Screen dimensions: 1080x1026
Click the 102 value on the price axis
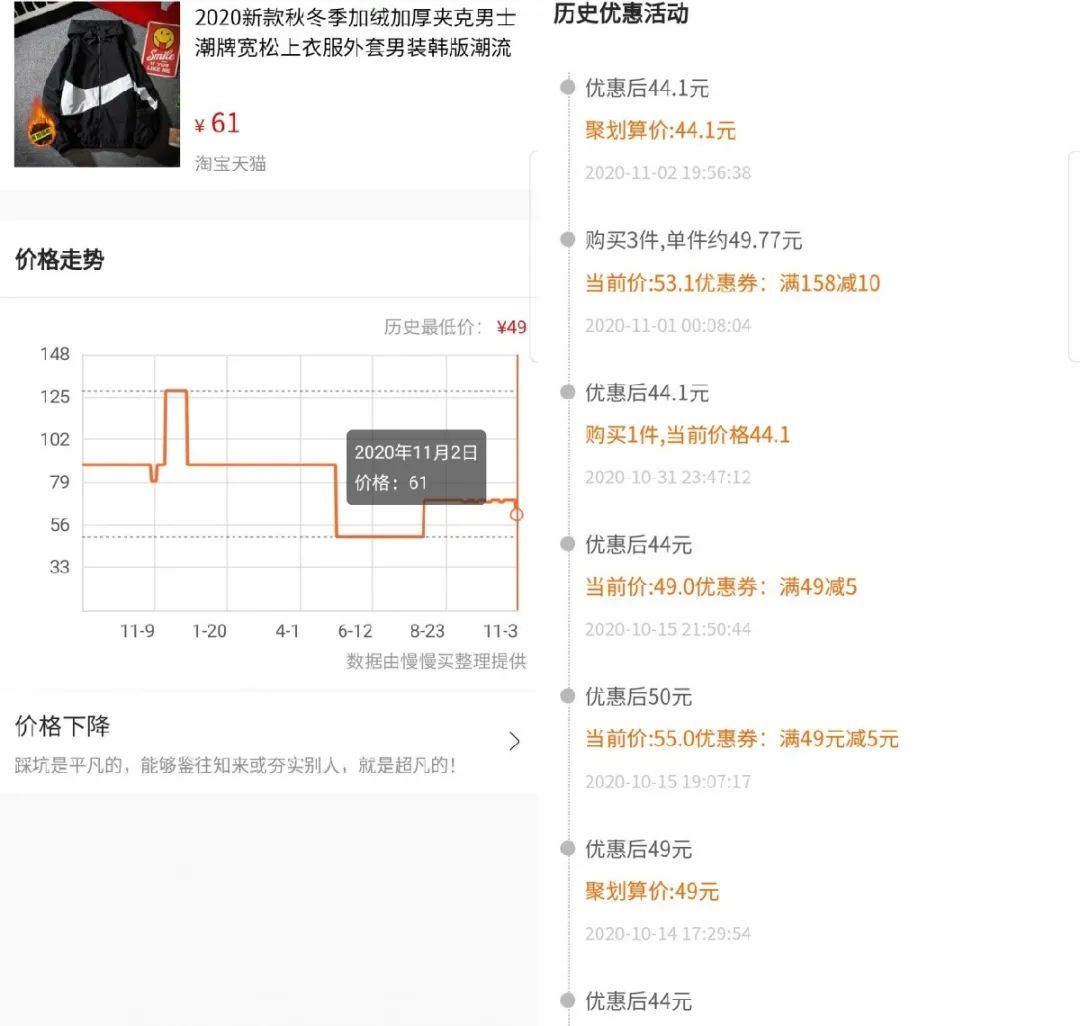55,439
